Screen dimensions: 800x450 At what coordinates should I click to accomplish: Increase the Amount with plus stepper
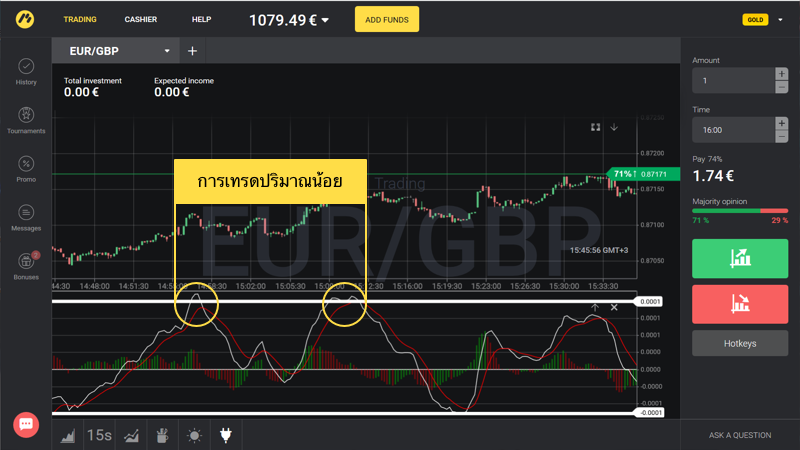[x=781, y=74]
